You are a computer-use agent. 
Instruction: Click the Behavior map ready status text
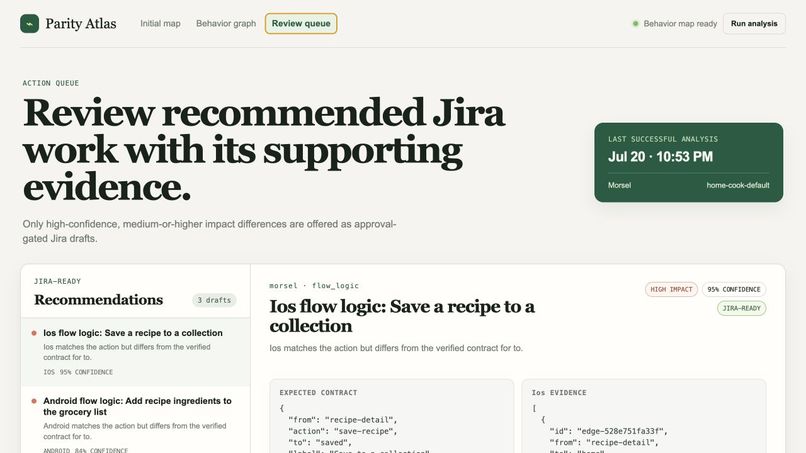[680, 24]
